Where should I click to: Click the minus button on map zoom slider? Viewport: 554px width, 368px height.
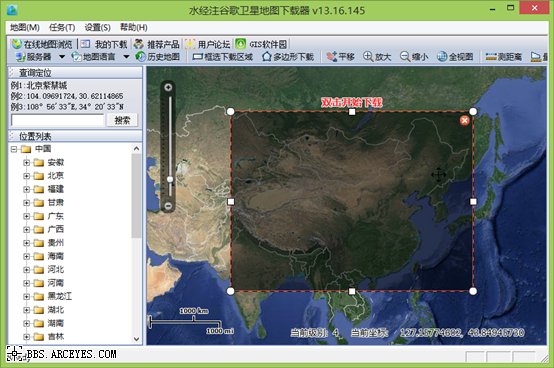click(x=168, y=206)
